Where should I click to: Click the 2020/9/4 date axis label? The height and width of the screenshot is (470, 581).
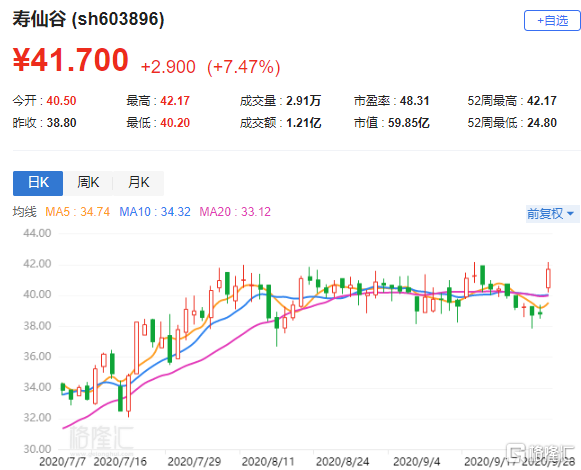[416, 462]
